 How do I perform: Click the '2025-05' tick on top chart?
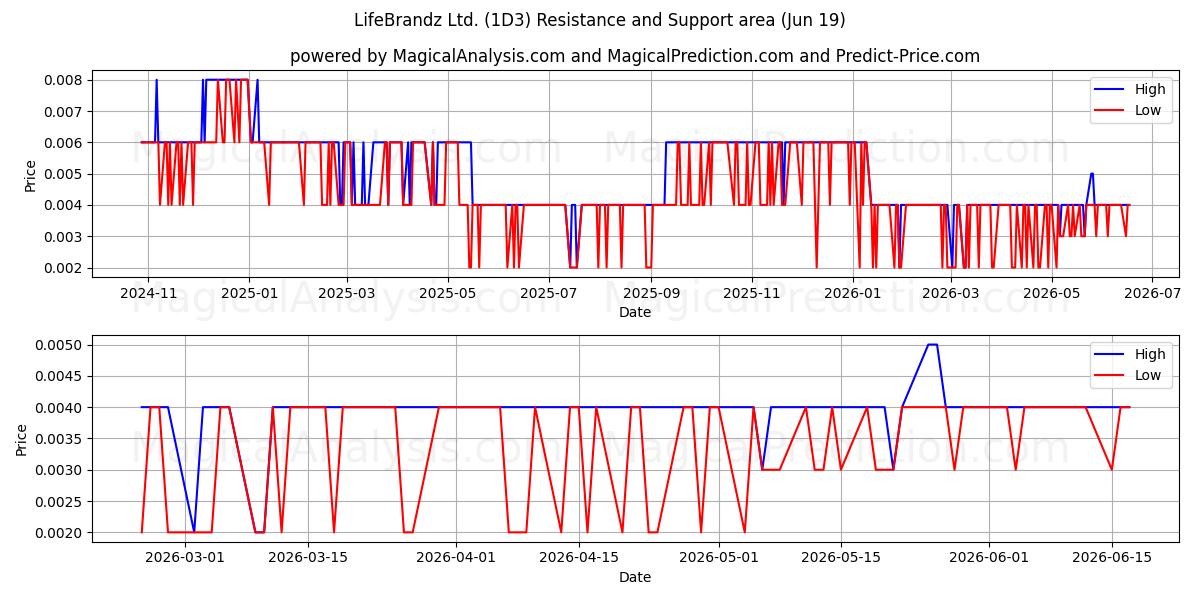click(x=447, y=293)
